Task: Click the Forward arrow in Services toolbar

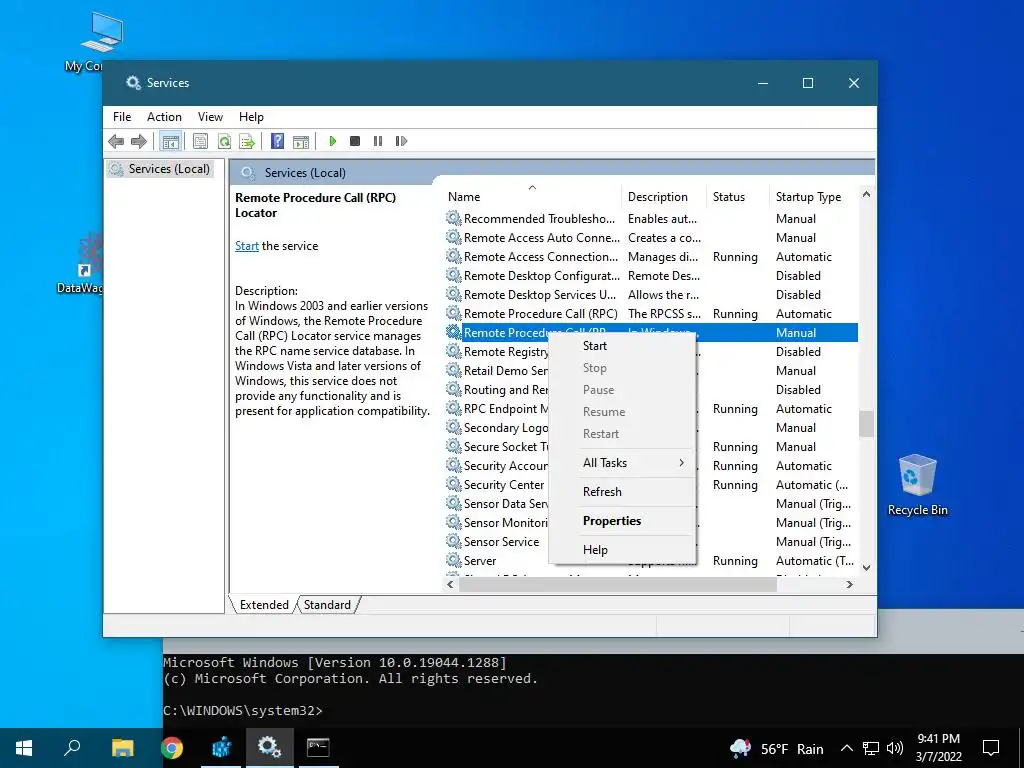Action: tap(138, 141)
